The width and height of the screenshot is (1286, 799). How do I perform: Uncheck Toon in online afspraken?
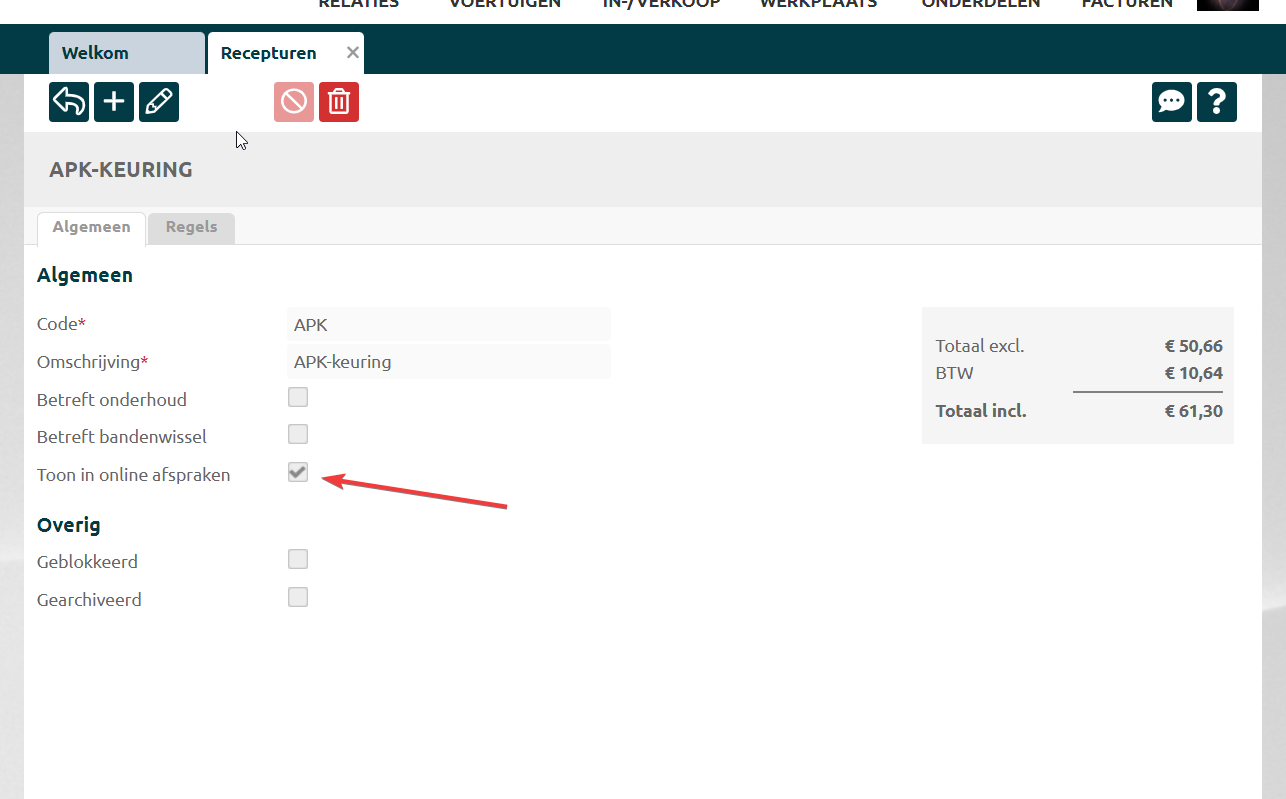coord(298,473)
